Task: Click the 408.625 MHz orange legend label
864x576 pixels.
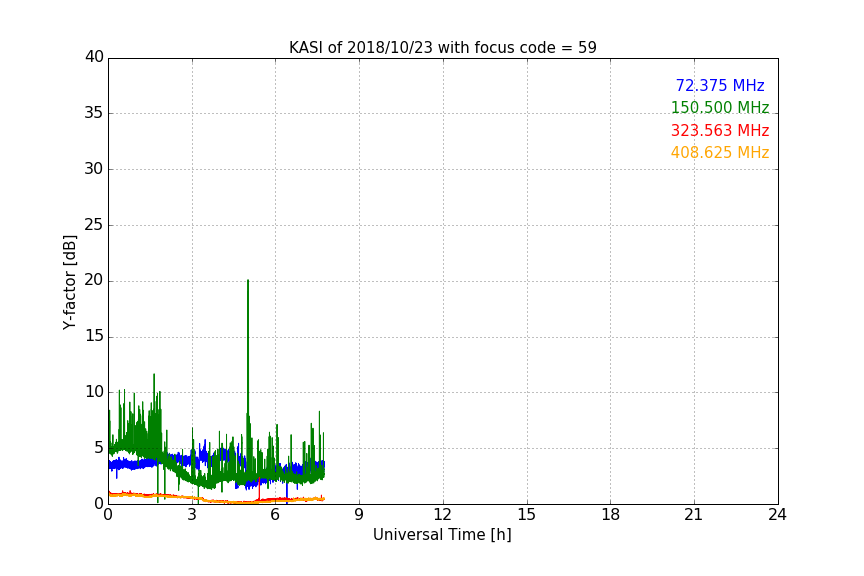Action: click(720, 152)
